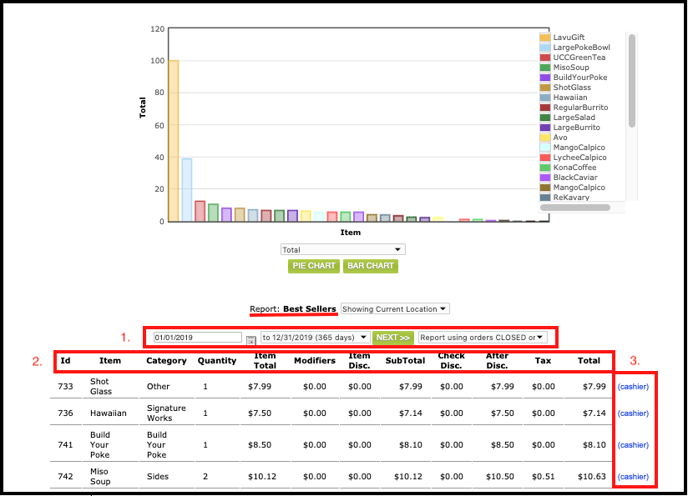This screenshot has height=496, width=688.
Task: Select Id cell 741
Action: [65, 445]
